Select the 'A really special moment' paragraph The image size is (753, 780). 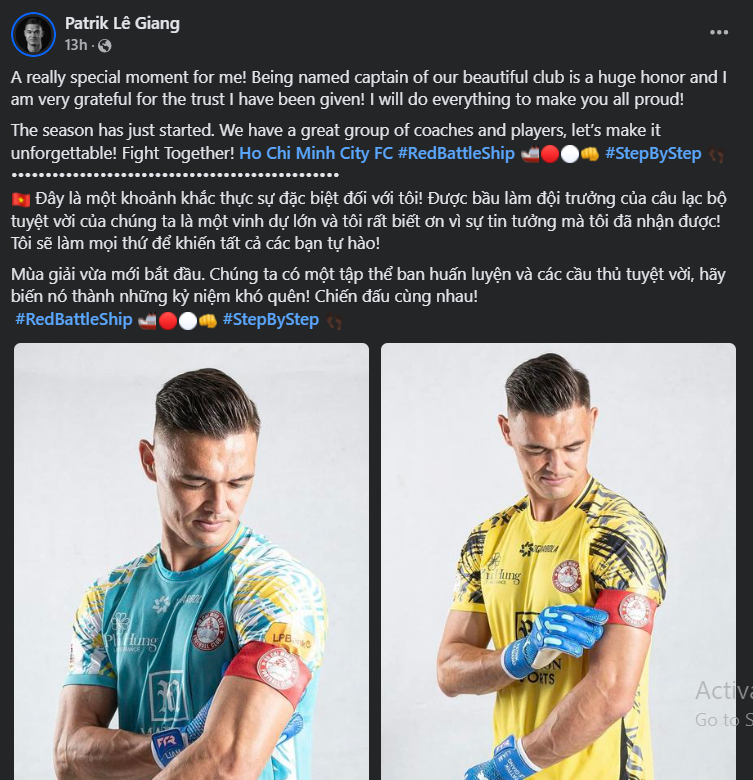(x=369, y=89)
